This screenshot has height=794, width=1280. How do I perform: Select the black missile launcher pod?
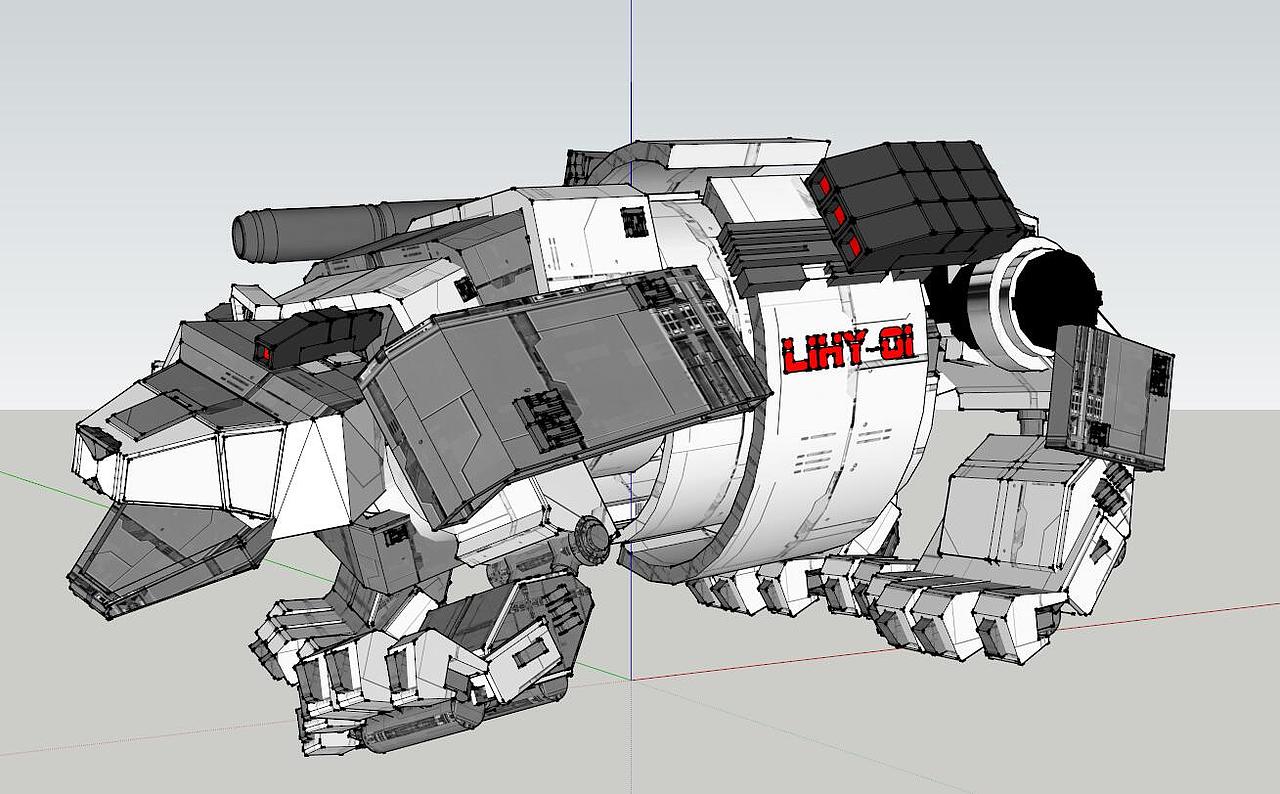point(915,204)
